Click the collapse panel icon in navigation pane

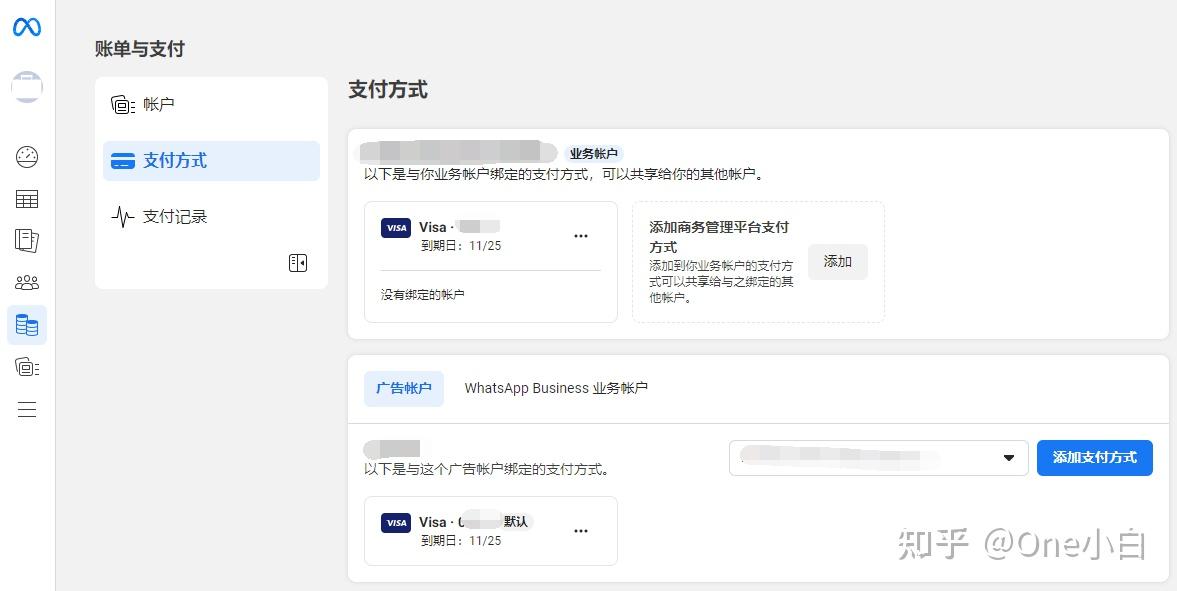tap(297, 262)
